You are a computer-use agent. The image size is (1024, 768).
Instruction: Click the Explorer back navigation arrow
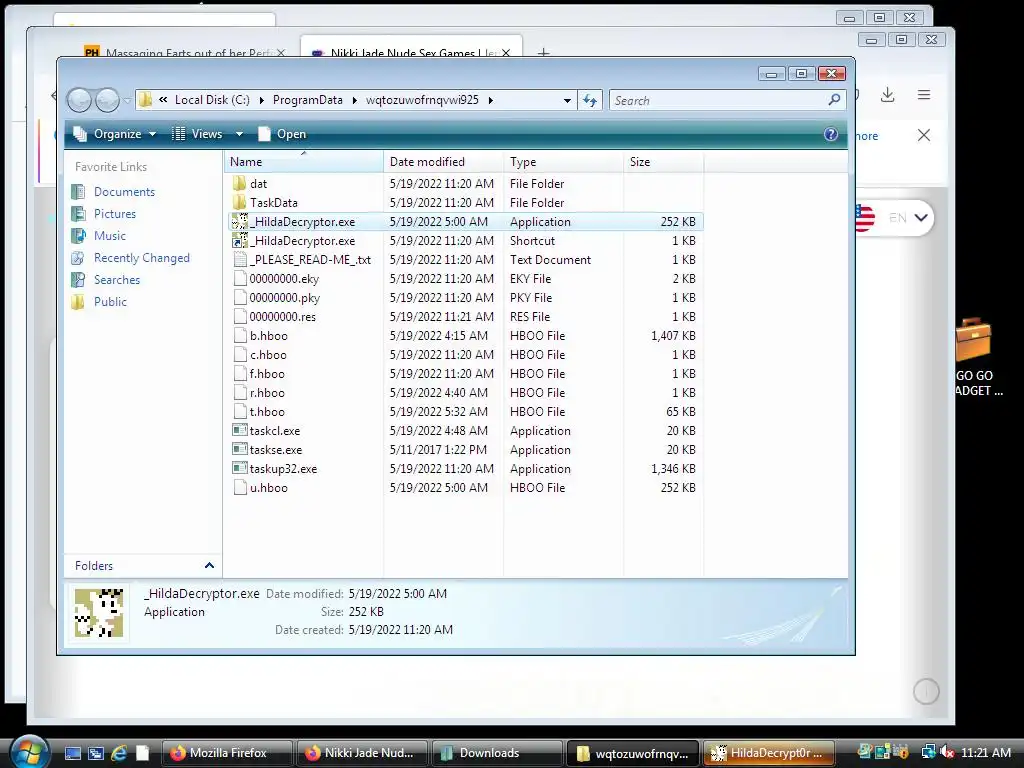coord(79,100)
